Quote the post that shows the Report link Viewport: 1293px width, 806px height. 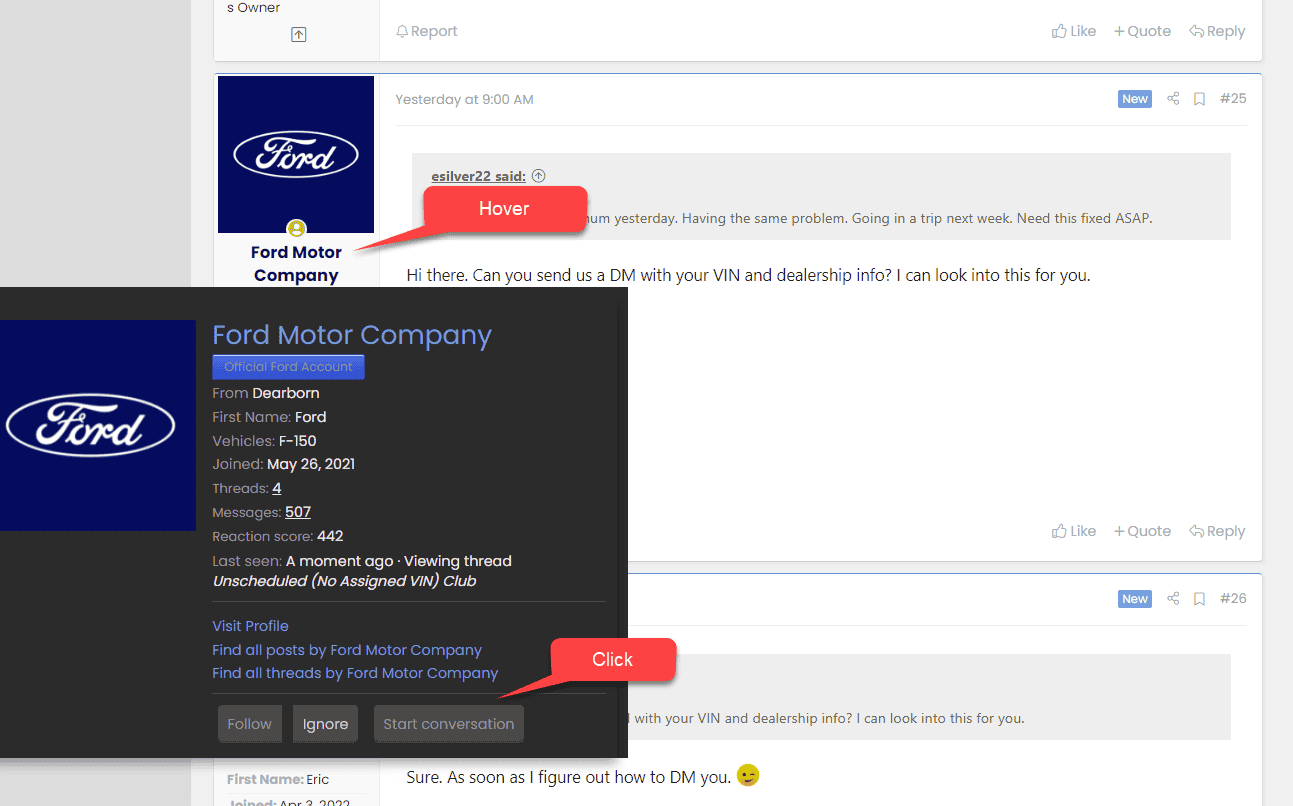pyautogui.click(x=1142, y=31)
